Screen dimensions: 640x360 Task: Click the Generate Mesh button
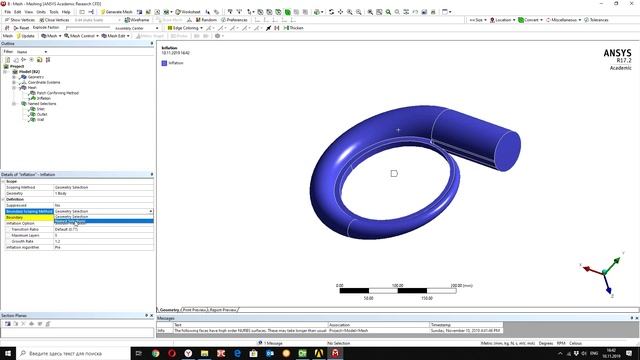(x=116, y=12)
